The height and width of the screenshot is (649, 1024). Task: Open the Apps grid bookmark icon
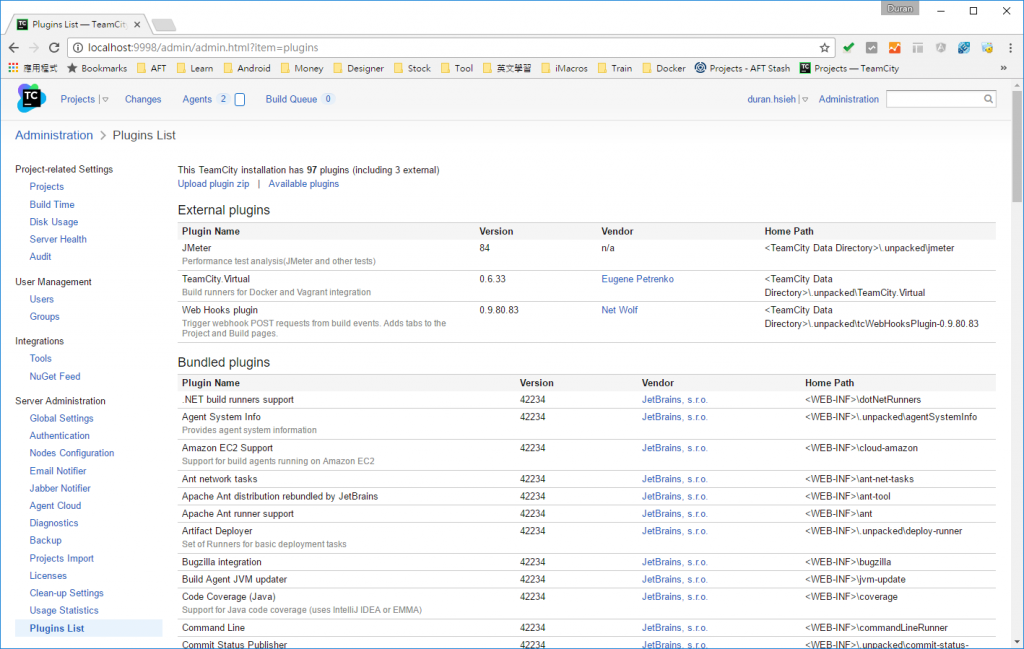tap(13, 68)
